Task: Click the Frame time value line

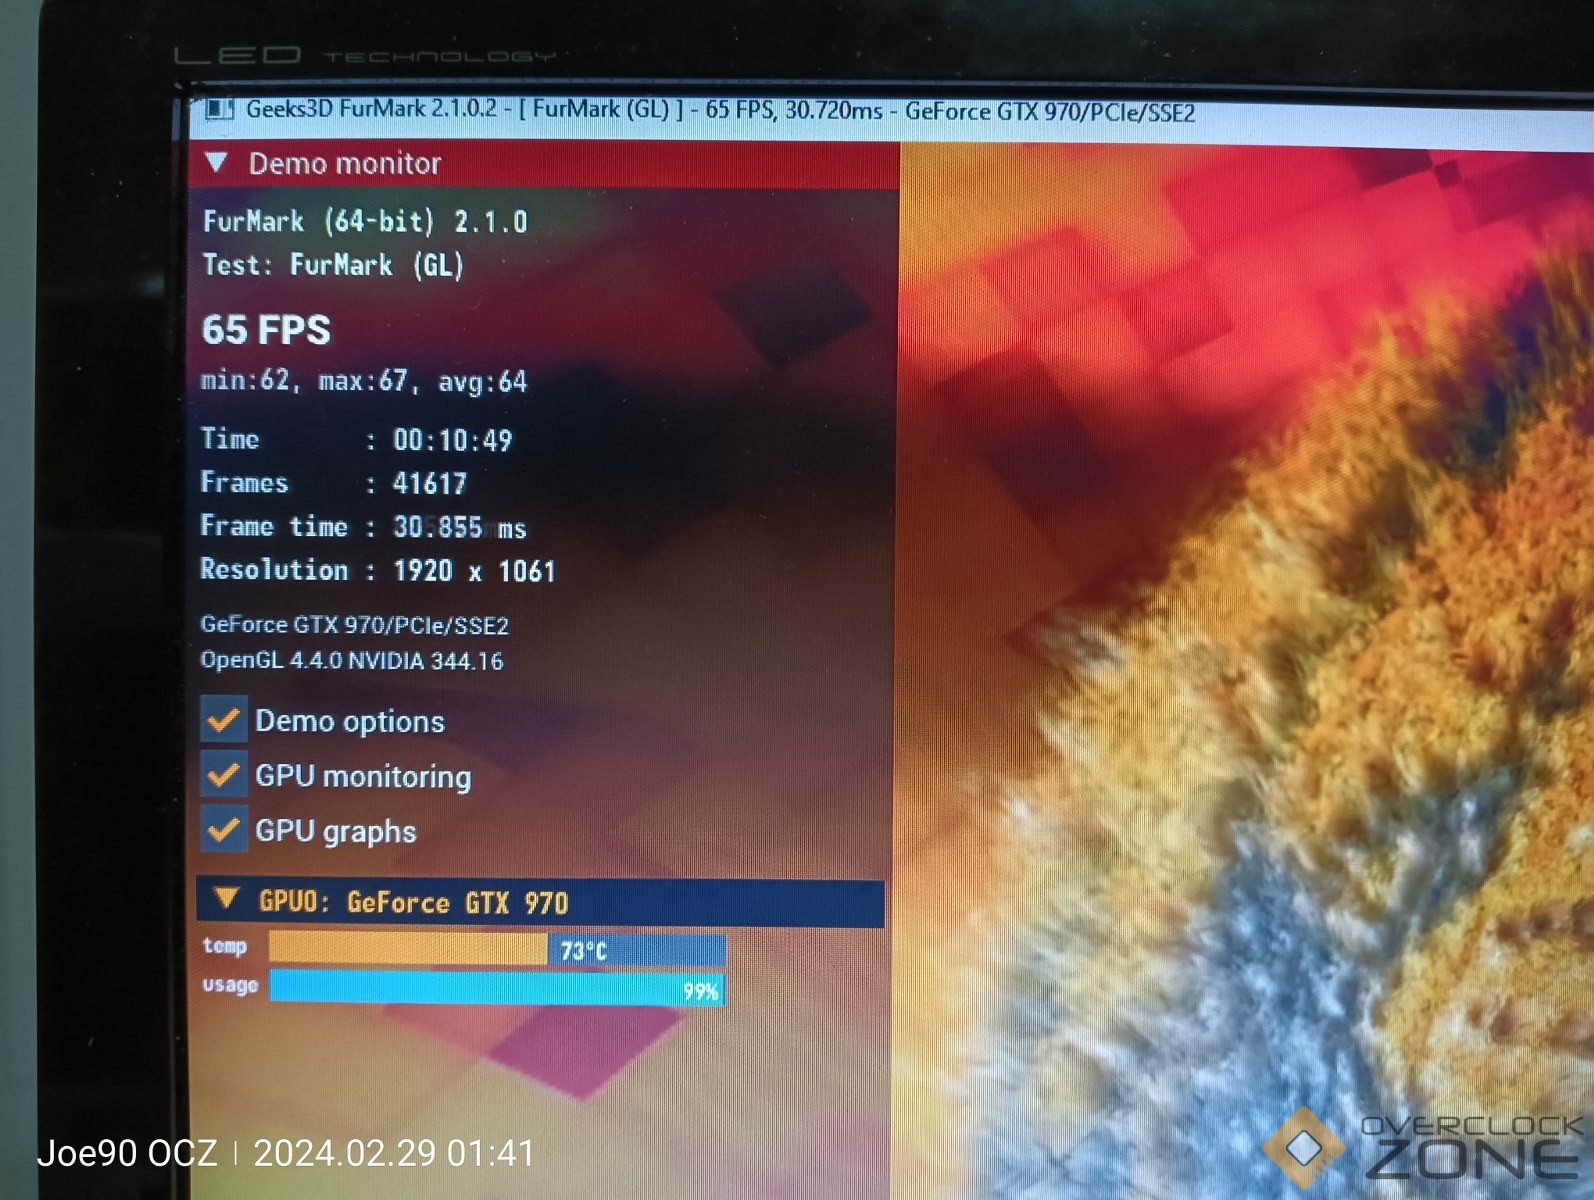Action: tap(363, 527)
